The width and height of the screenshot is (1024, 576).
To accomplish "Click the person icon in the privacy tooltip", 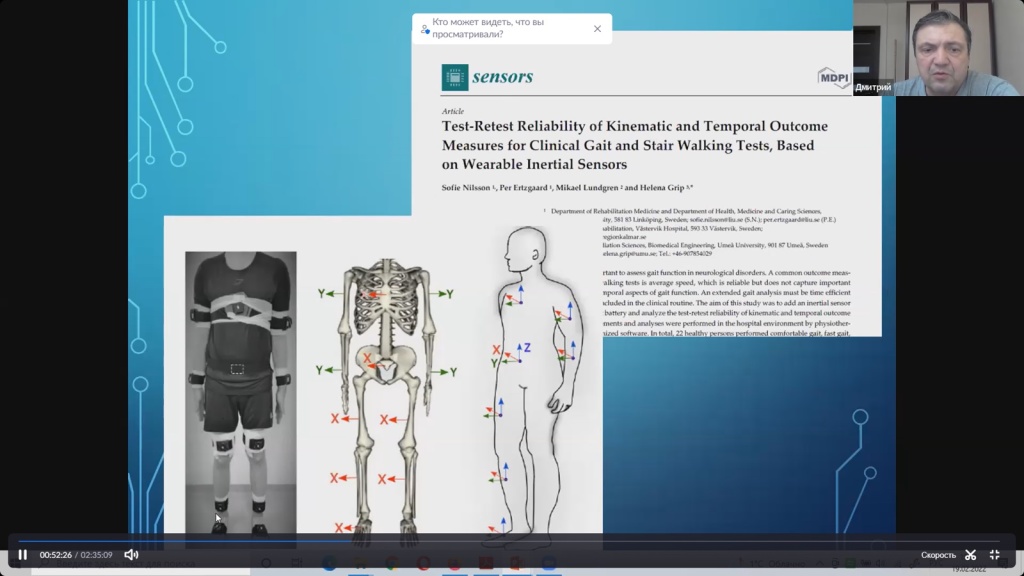I will click(425, 29).
